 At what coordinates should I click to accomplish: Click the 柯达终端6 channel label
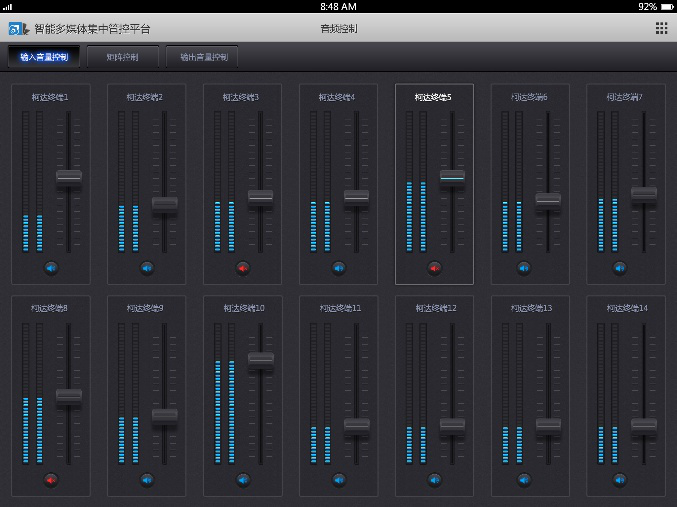pos(529,97)
